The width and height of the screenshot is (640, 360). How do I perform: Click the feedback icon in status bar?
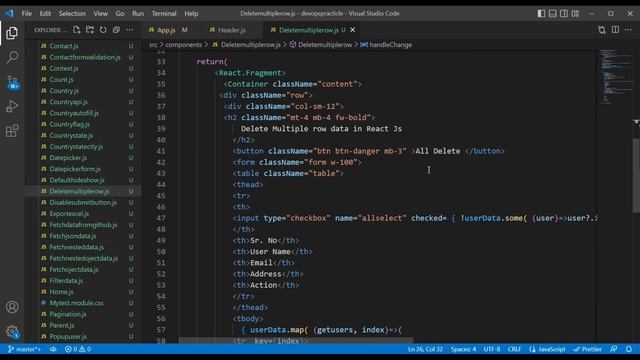613,349
